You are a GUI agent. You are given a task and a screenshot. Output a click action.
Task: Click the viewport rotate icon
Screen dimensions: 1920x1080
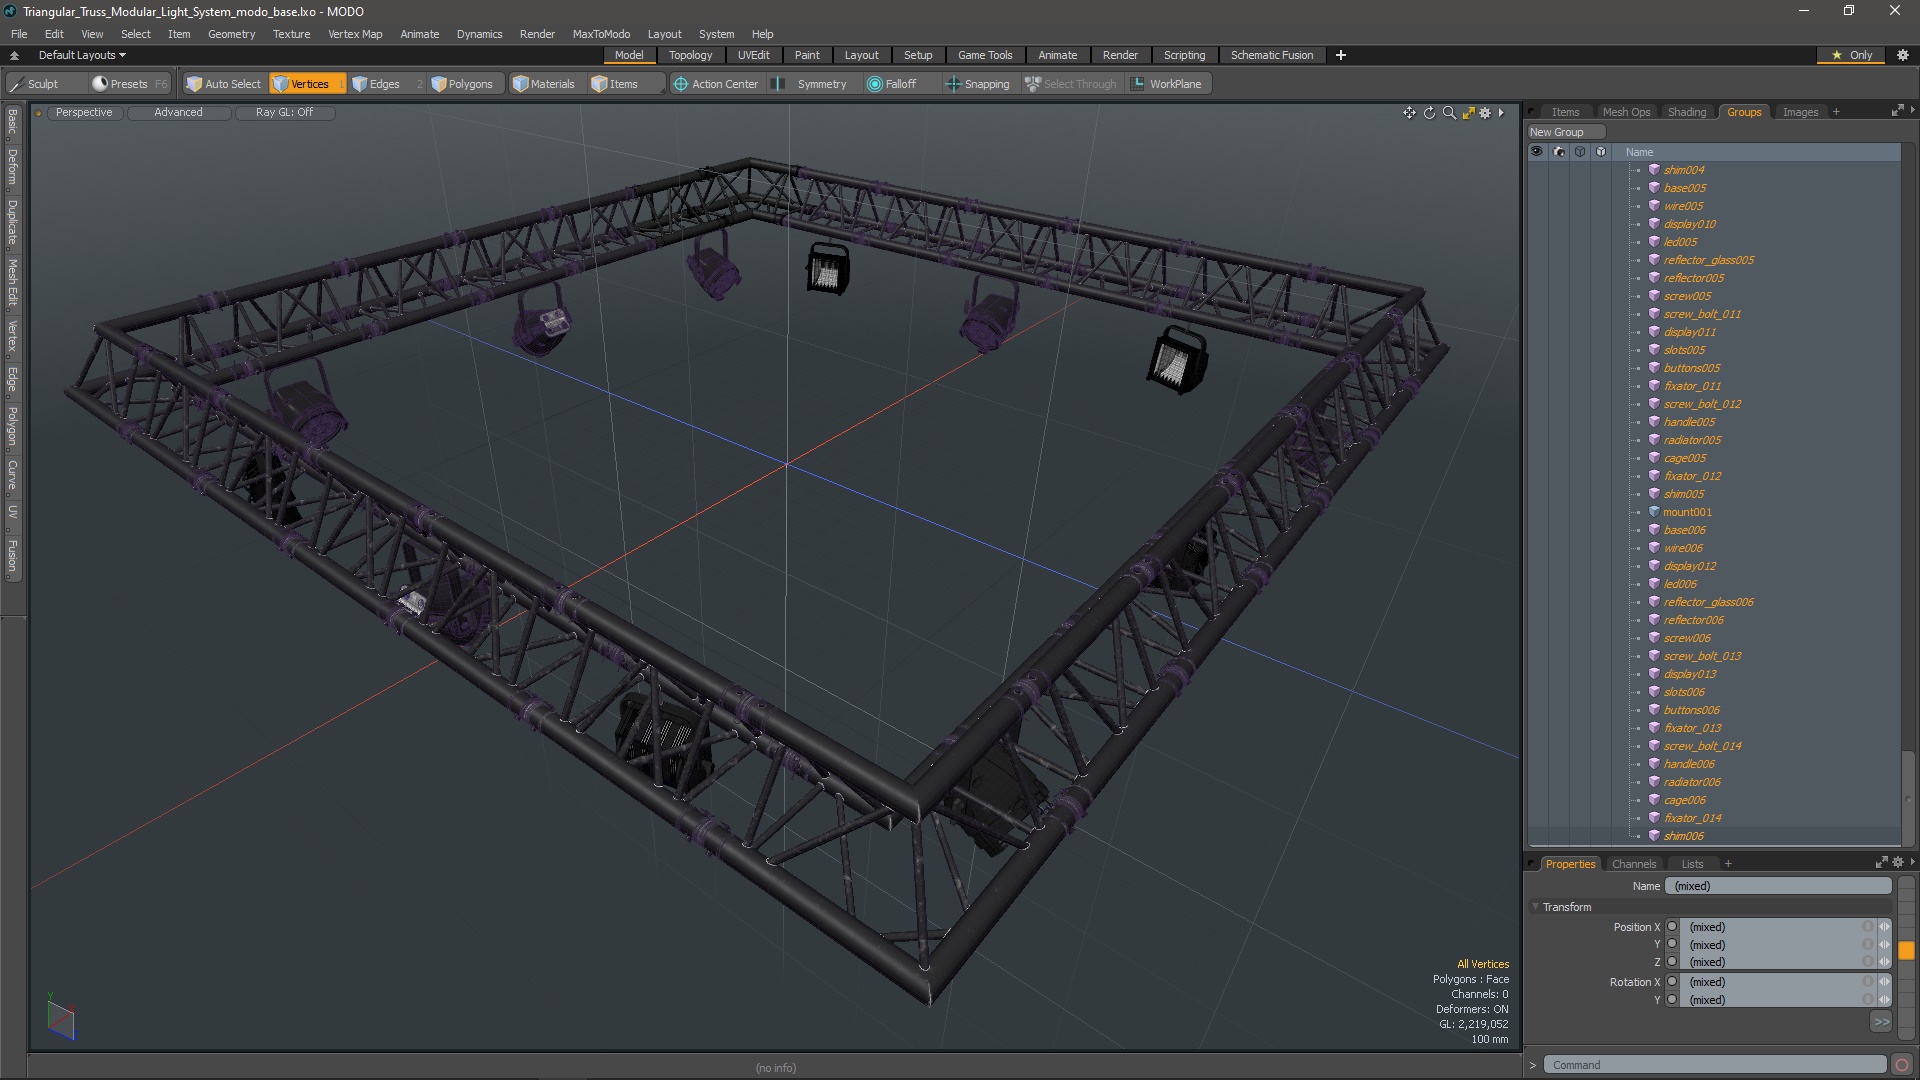tap(1429, 113)
